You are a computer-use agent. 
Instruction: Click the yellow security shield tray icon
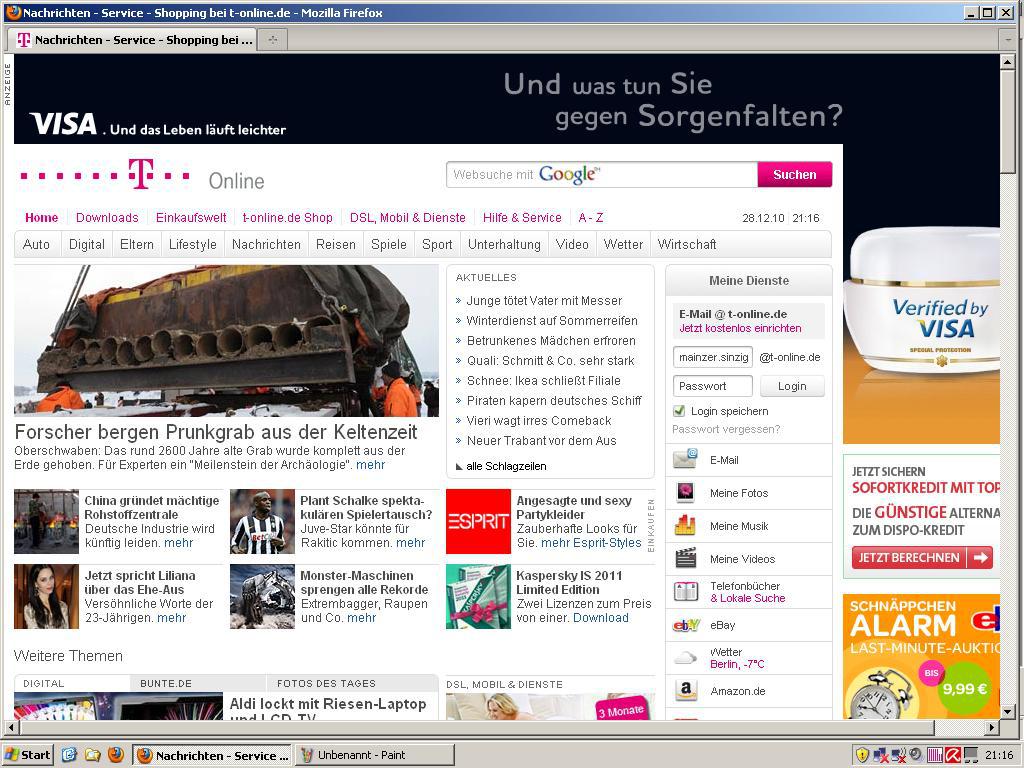coord(862,756)
